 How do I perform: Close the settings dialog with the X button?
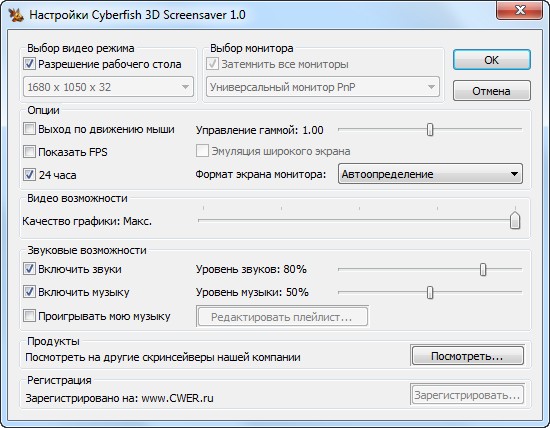[x=519, y=10]
